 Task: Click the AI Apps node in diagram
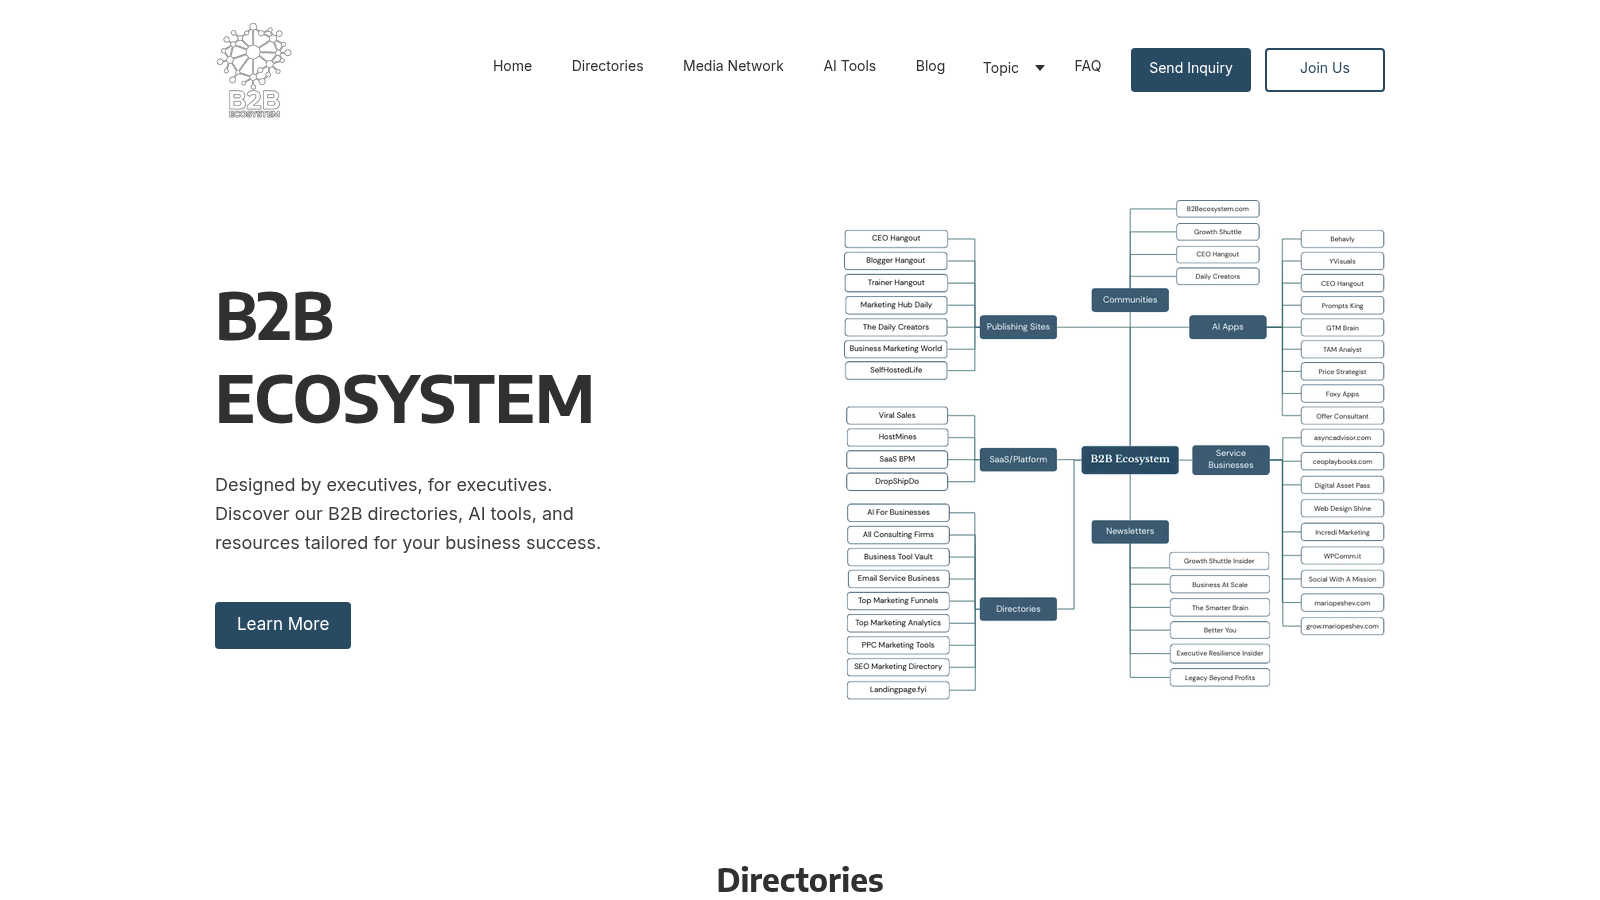pyautogui.click(x=1228, y=327)
